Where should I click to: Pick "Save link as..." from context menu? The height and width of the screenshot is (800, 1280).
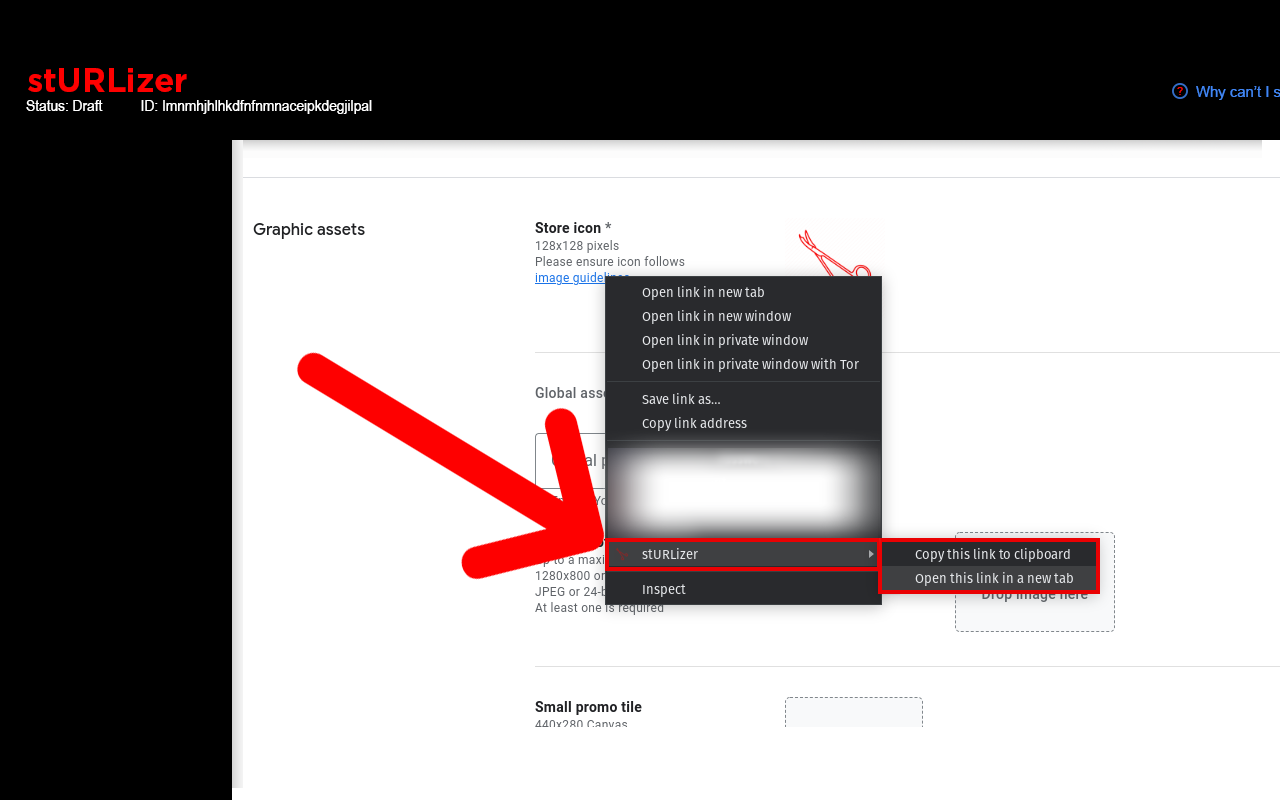tap(744, 399)
